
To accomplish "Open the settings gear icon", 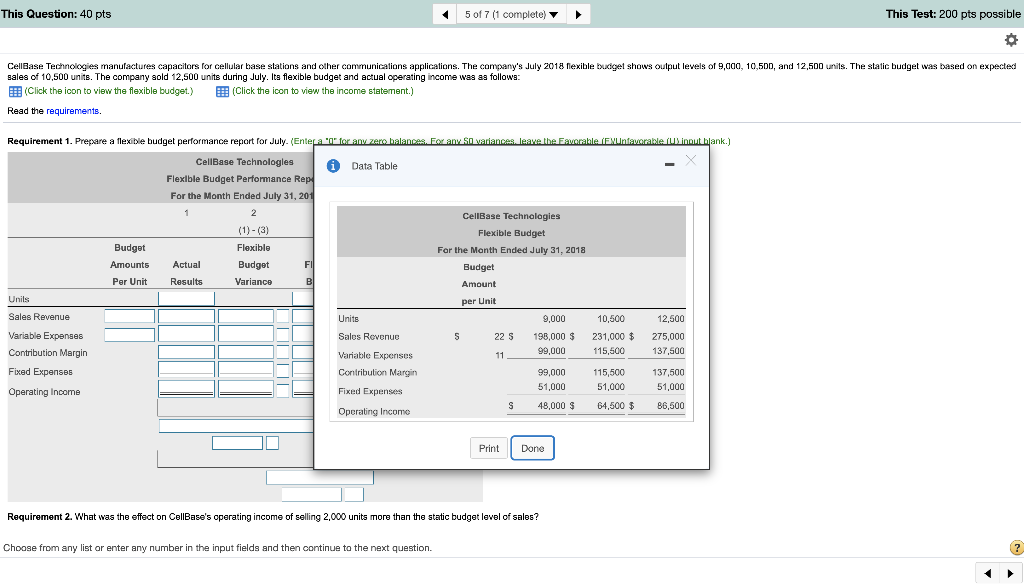I will (1011, 41).
